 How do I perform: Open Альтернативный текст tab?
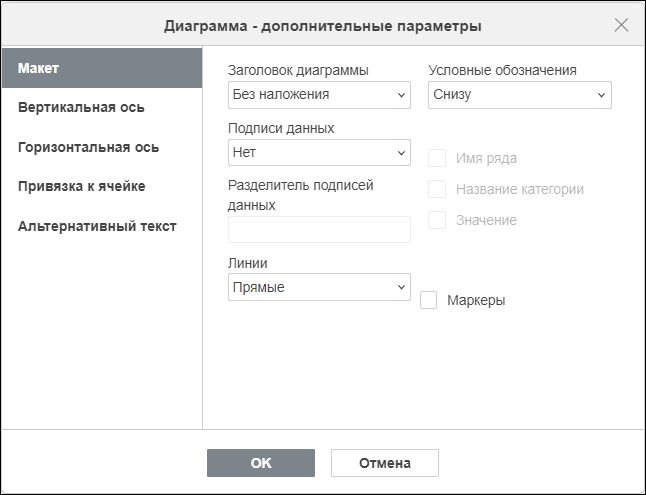tap(102, 226)
